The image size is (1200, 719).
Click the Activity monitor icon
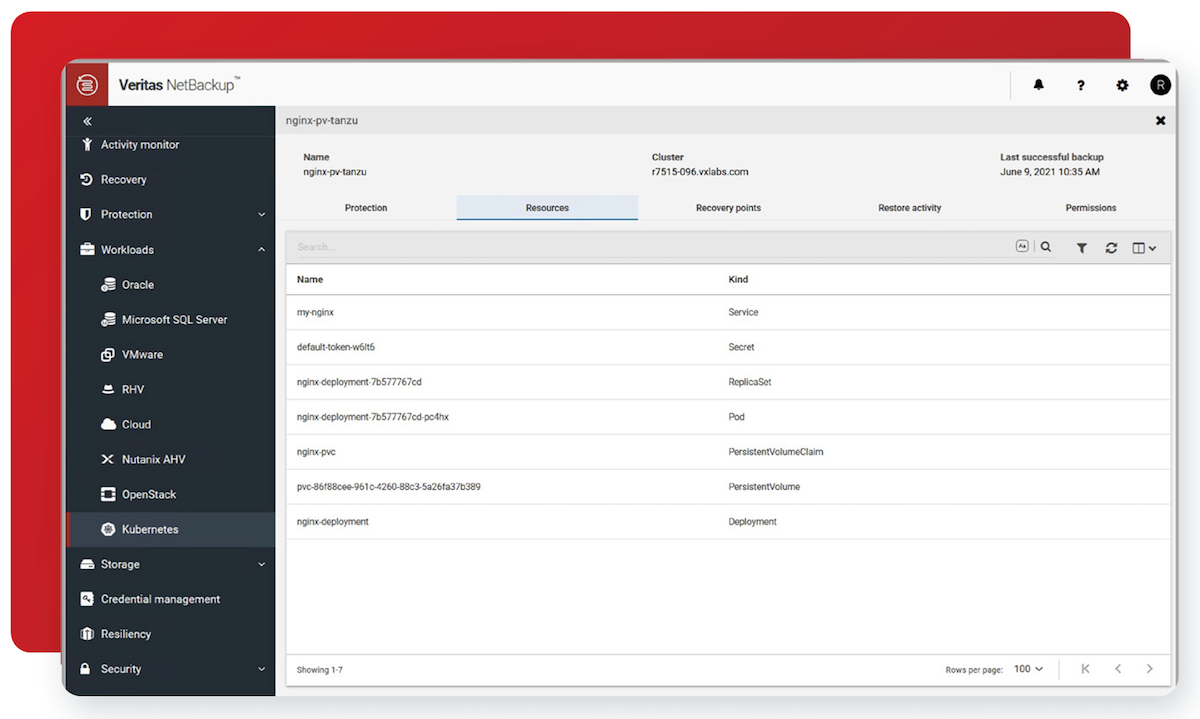click(86, 145)
